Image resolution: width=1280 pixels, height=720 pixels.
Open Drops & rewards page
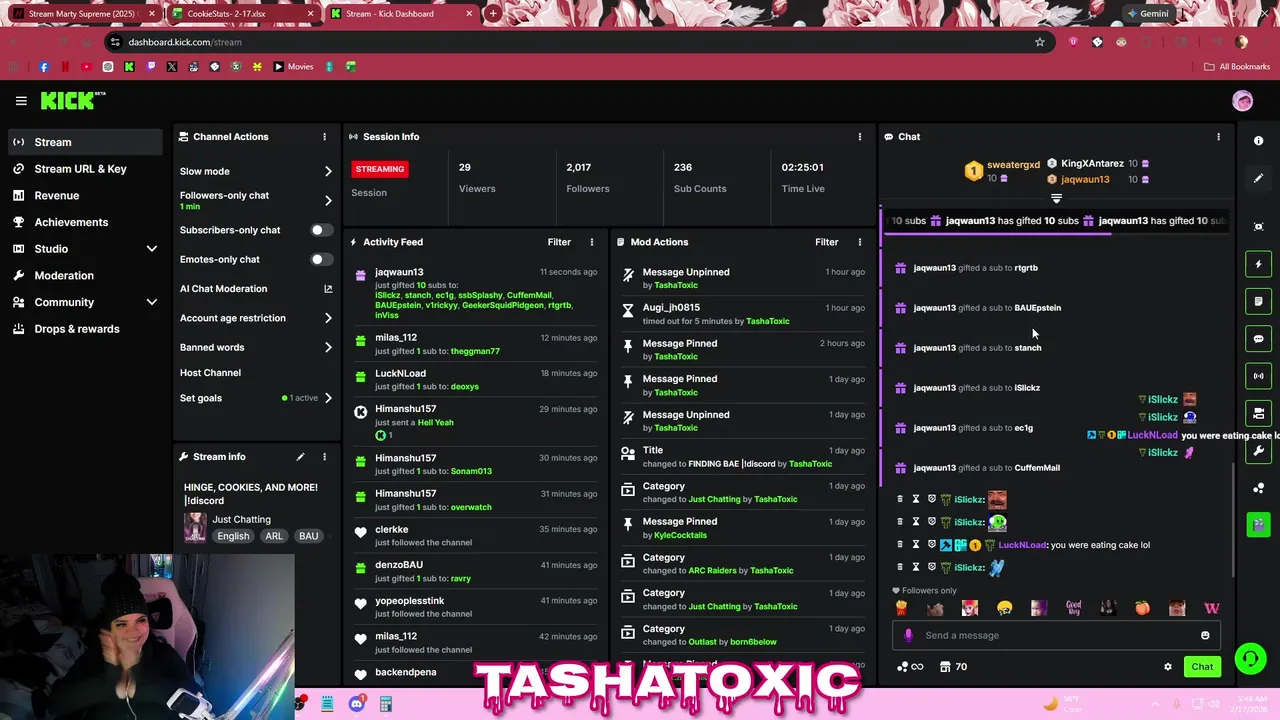coord(84,329)
